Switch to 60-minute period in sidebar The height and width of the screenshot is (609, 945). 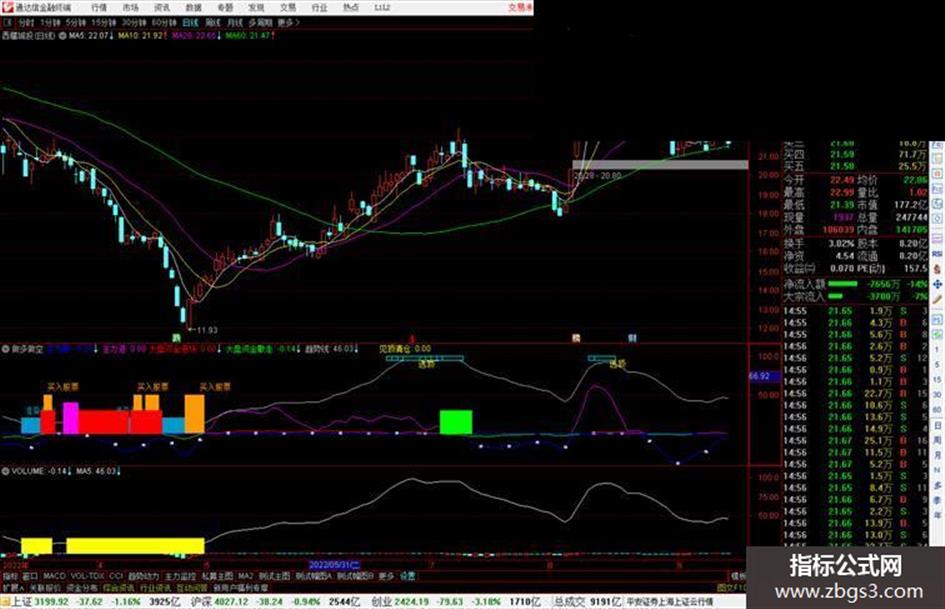(937, 410)
